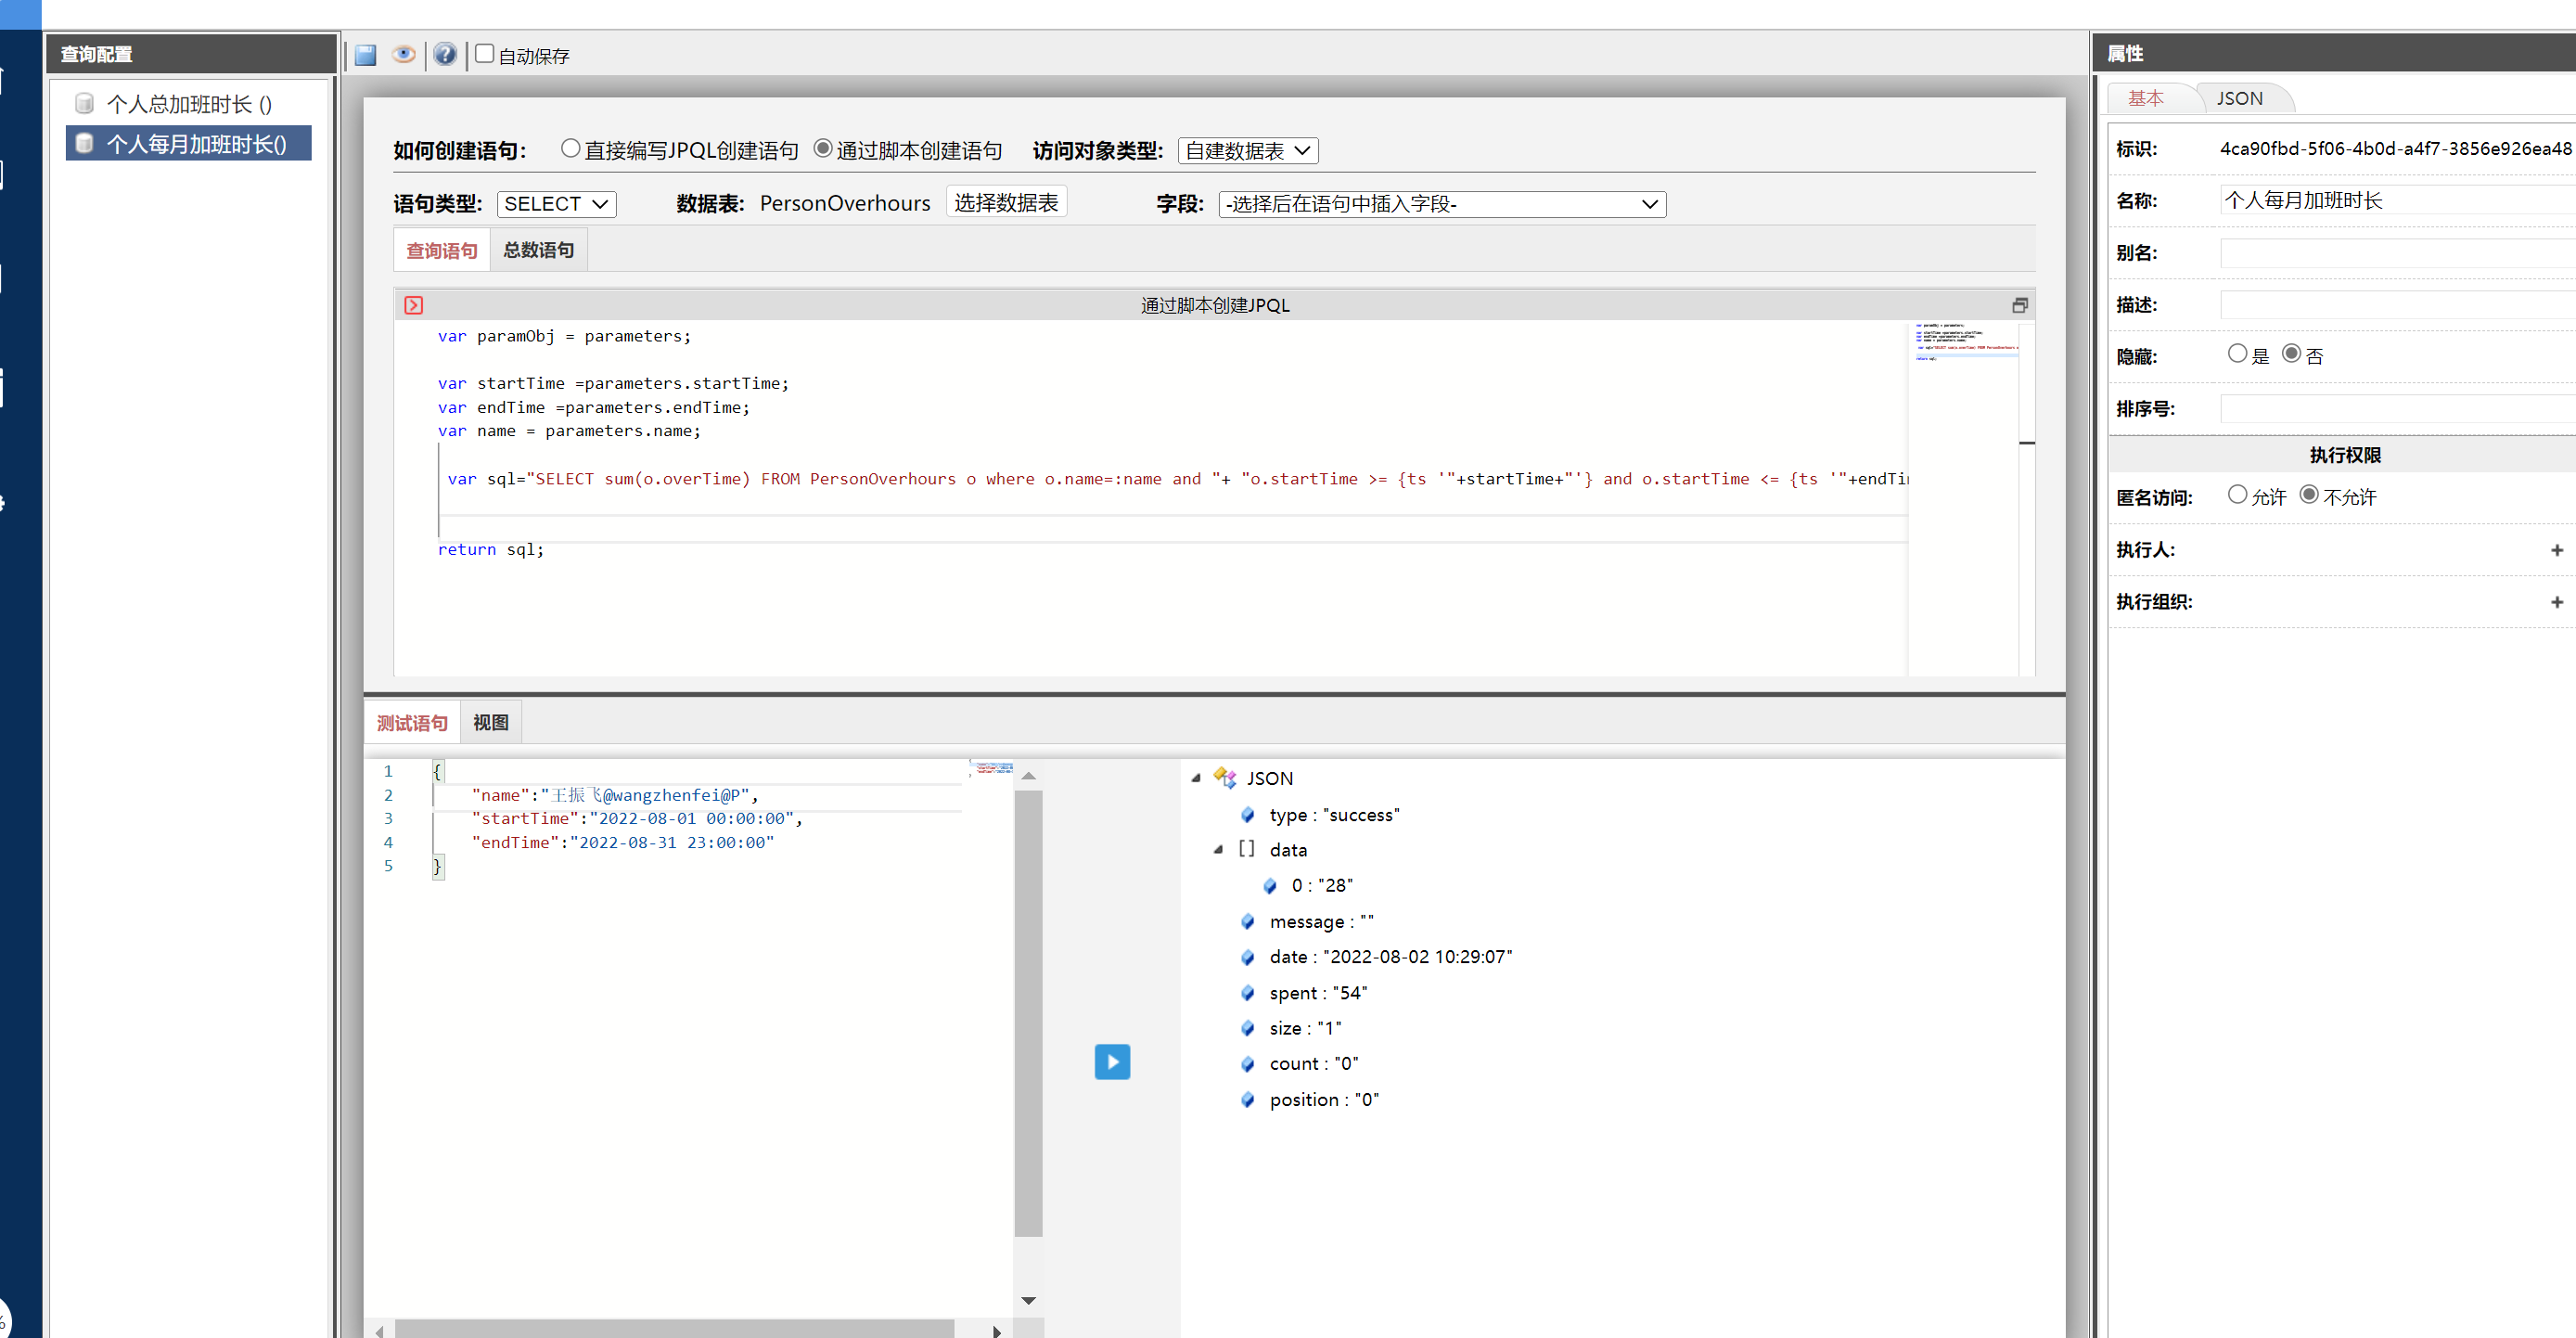Click the blue save icon in toolbar
This screenshot has width=2576, height=1338.
click(x=366, y=55)
